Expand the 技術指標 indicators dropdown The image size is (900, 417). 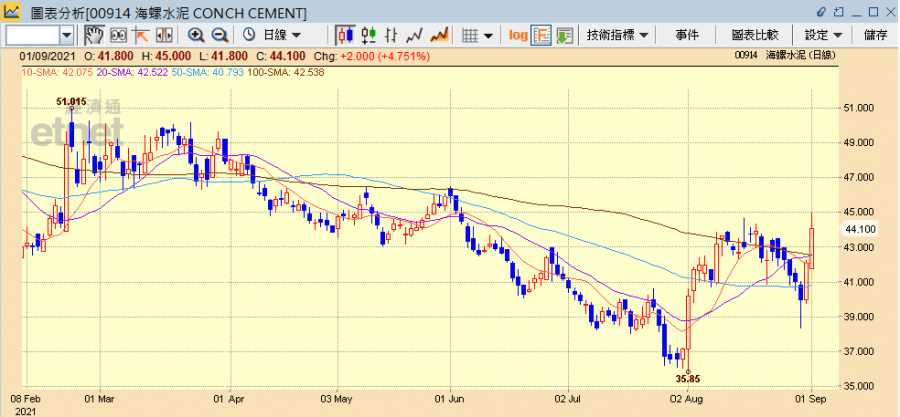(617, 35)
